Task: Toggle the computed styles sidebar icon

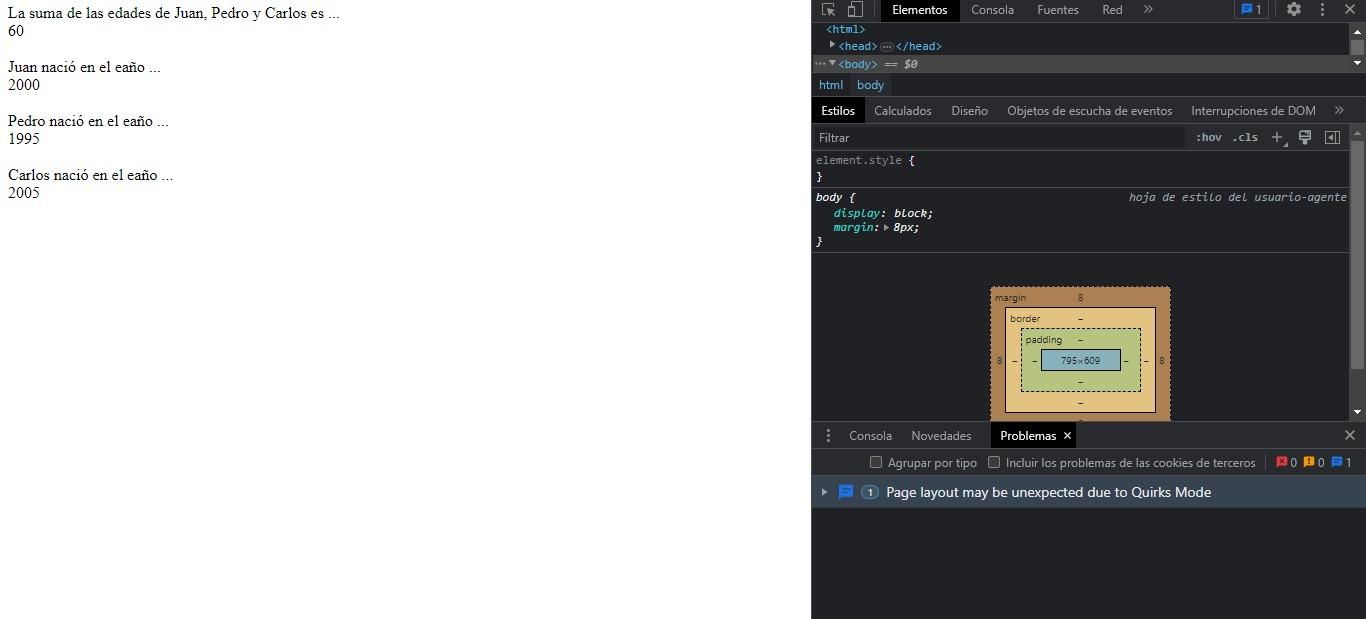Action: point(1332,138)
